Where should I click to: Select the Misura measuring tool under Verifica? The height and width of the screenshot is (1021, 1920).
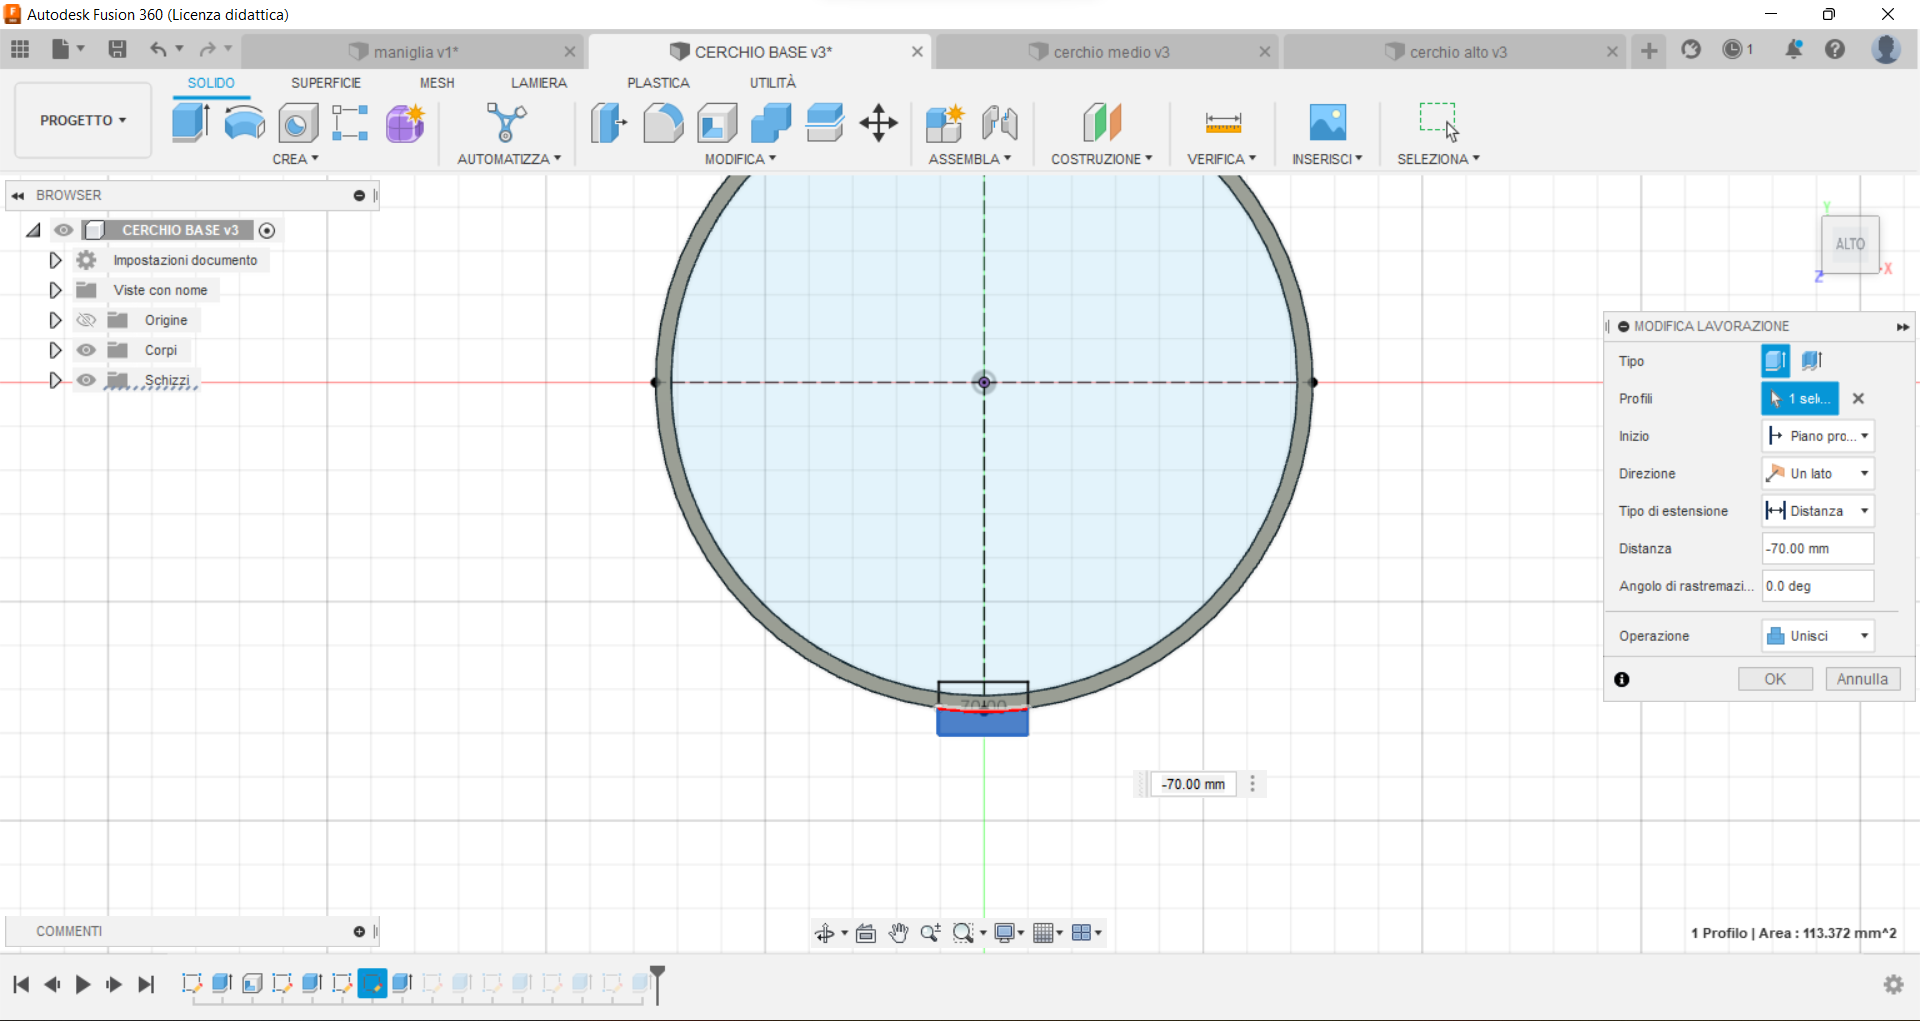(1222, 122)
